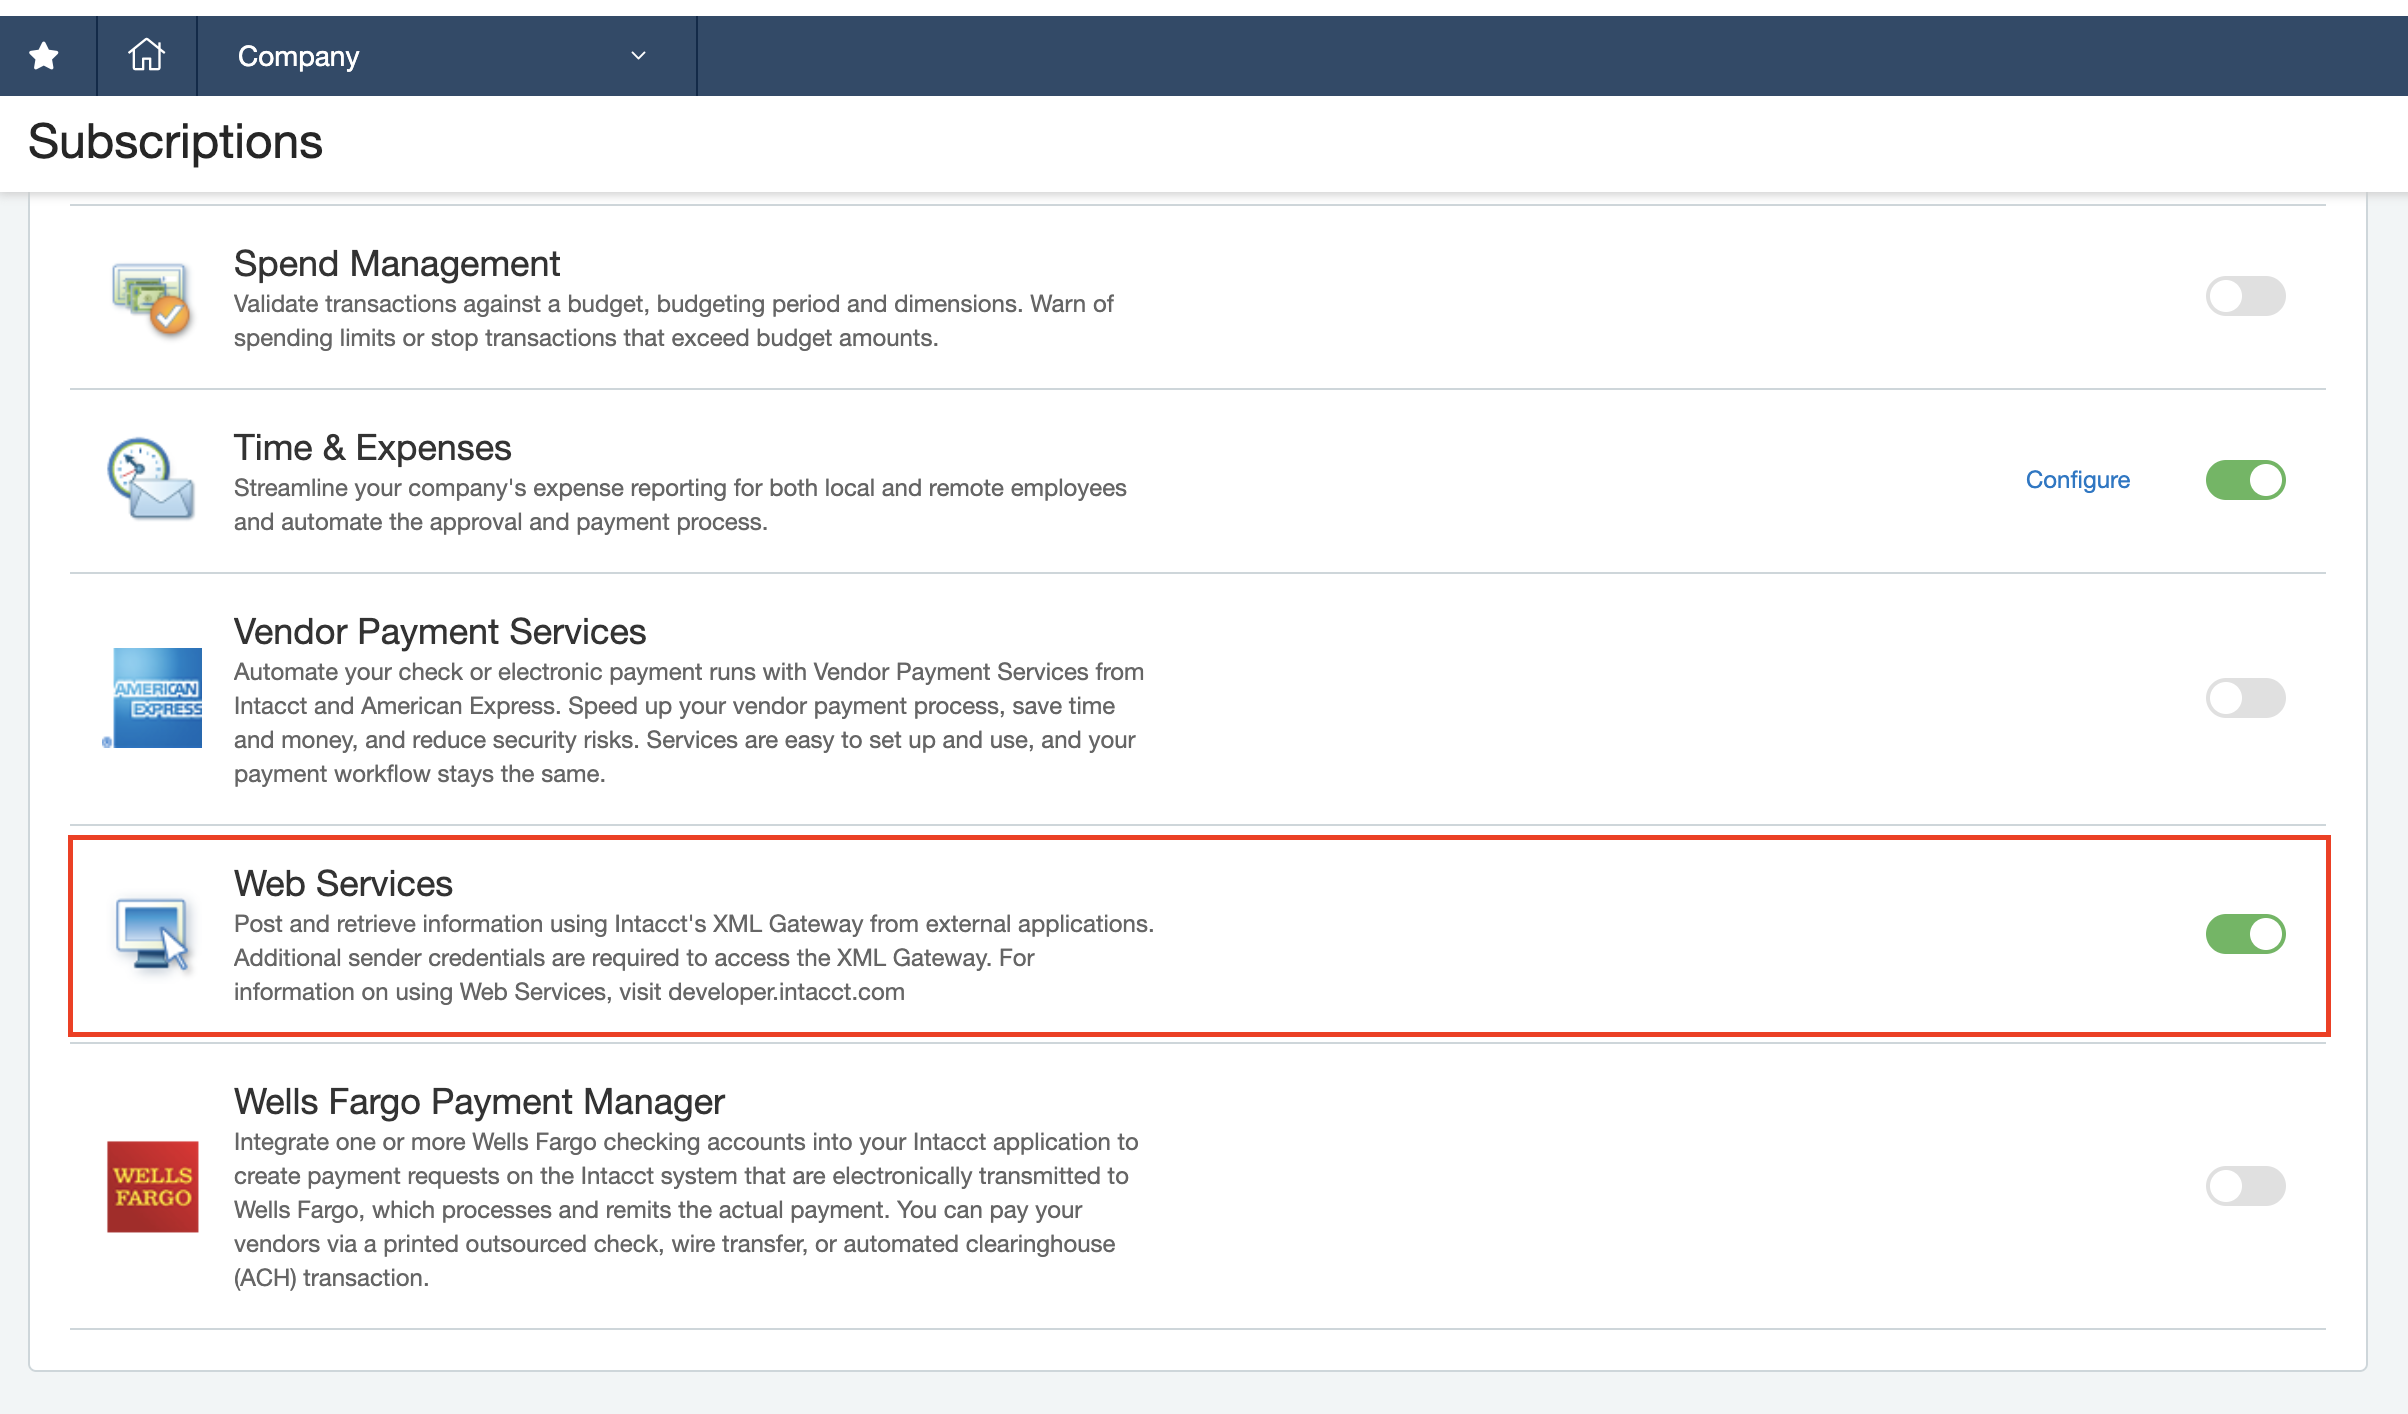Switch off the Web Services toggle
This screenshot has height=1414, width=2408.
click(2245, 934)
